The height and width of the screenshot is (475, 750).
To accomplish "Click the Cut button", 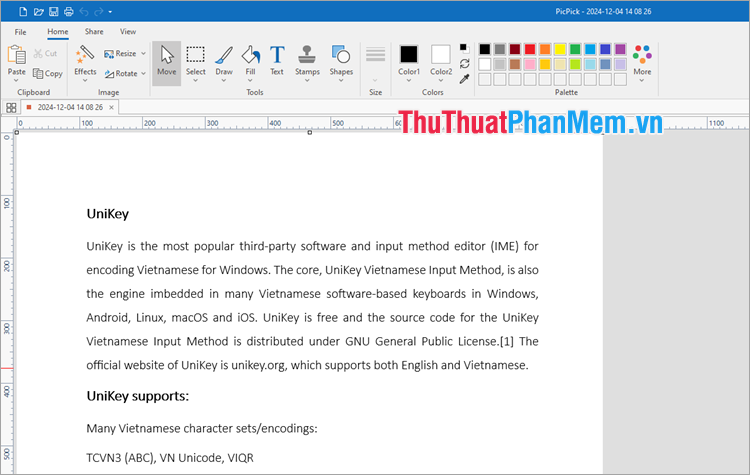I will tap(45, 54).
